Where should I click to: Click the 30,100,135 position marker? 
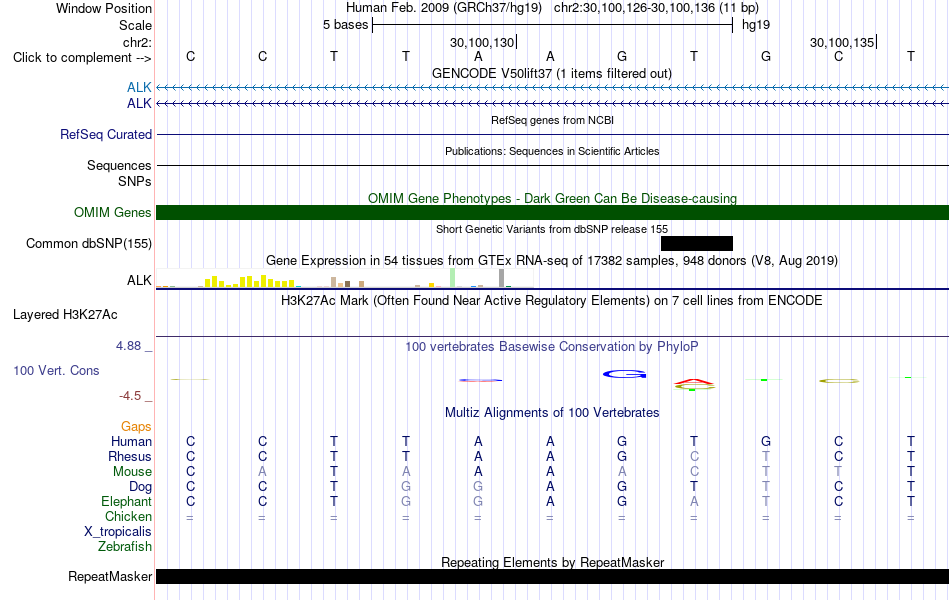click(843, 42)
